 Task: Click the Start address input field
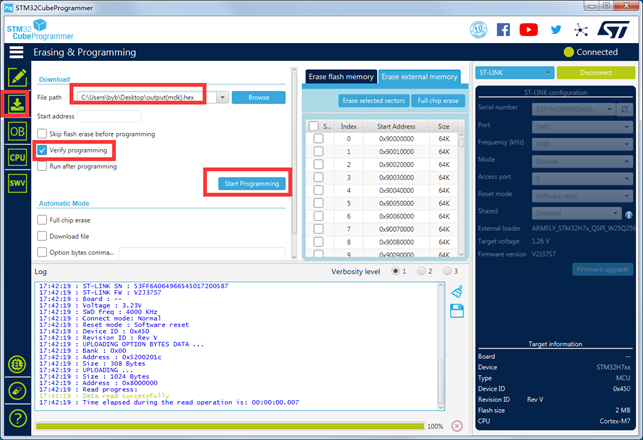(109, 116)
